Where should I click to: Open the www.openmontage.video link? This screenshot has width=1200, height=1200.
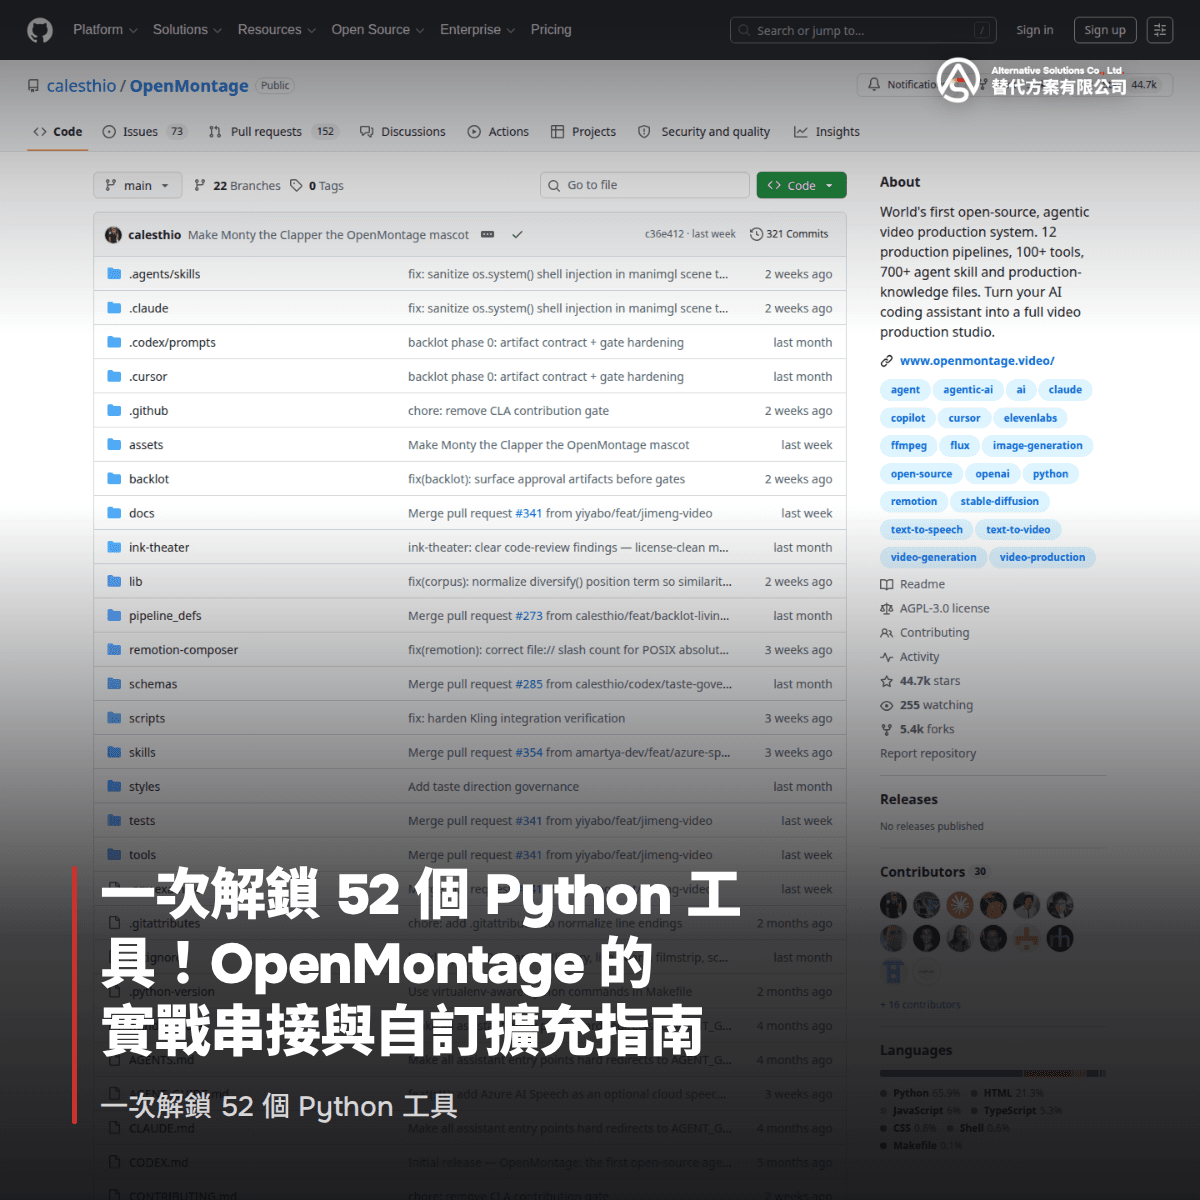(977, 361)
